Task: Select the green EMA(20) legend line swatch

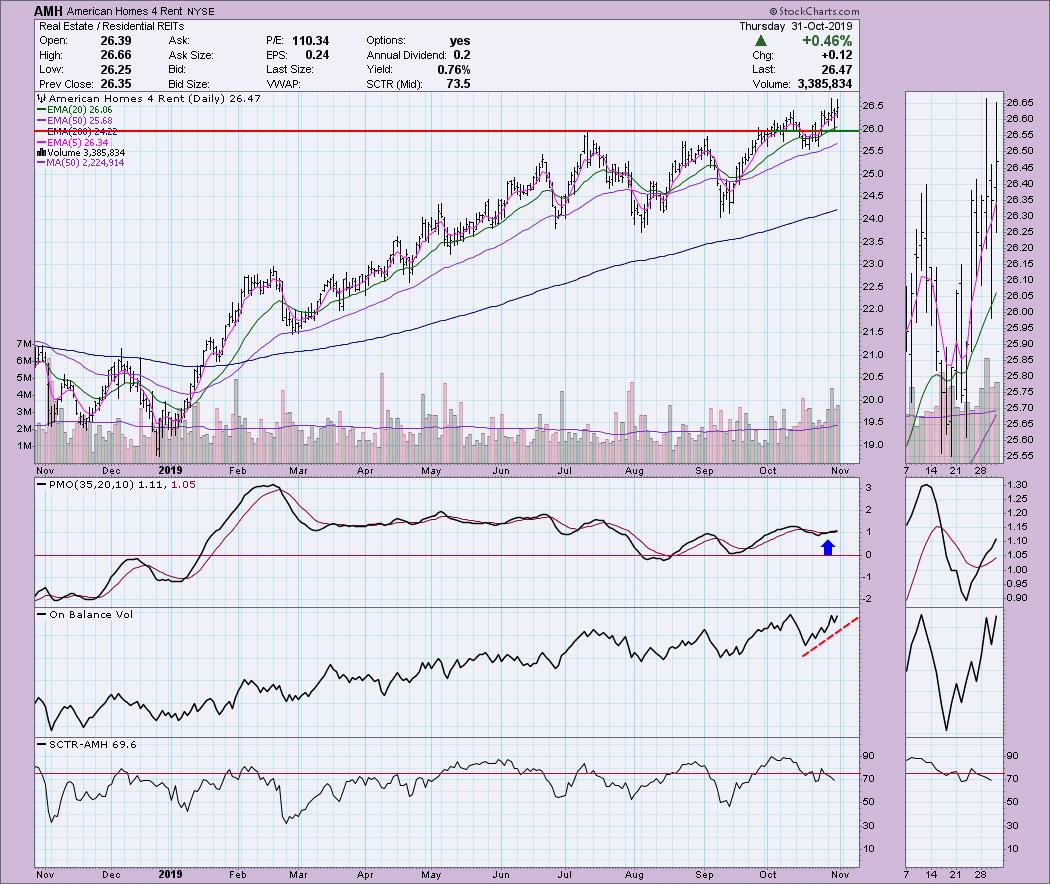Action: [42, 110]
